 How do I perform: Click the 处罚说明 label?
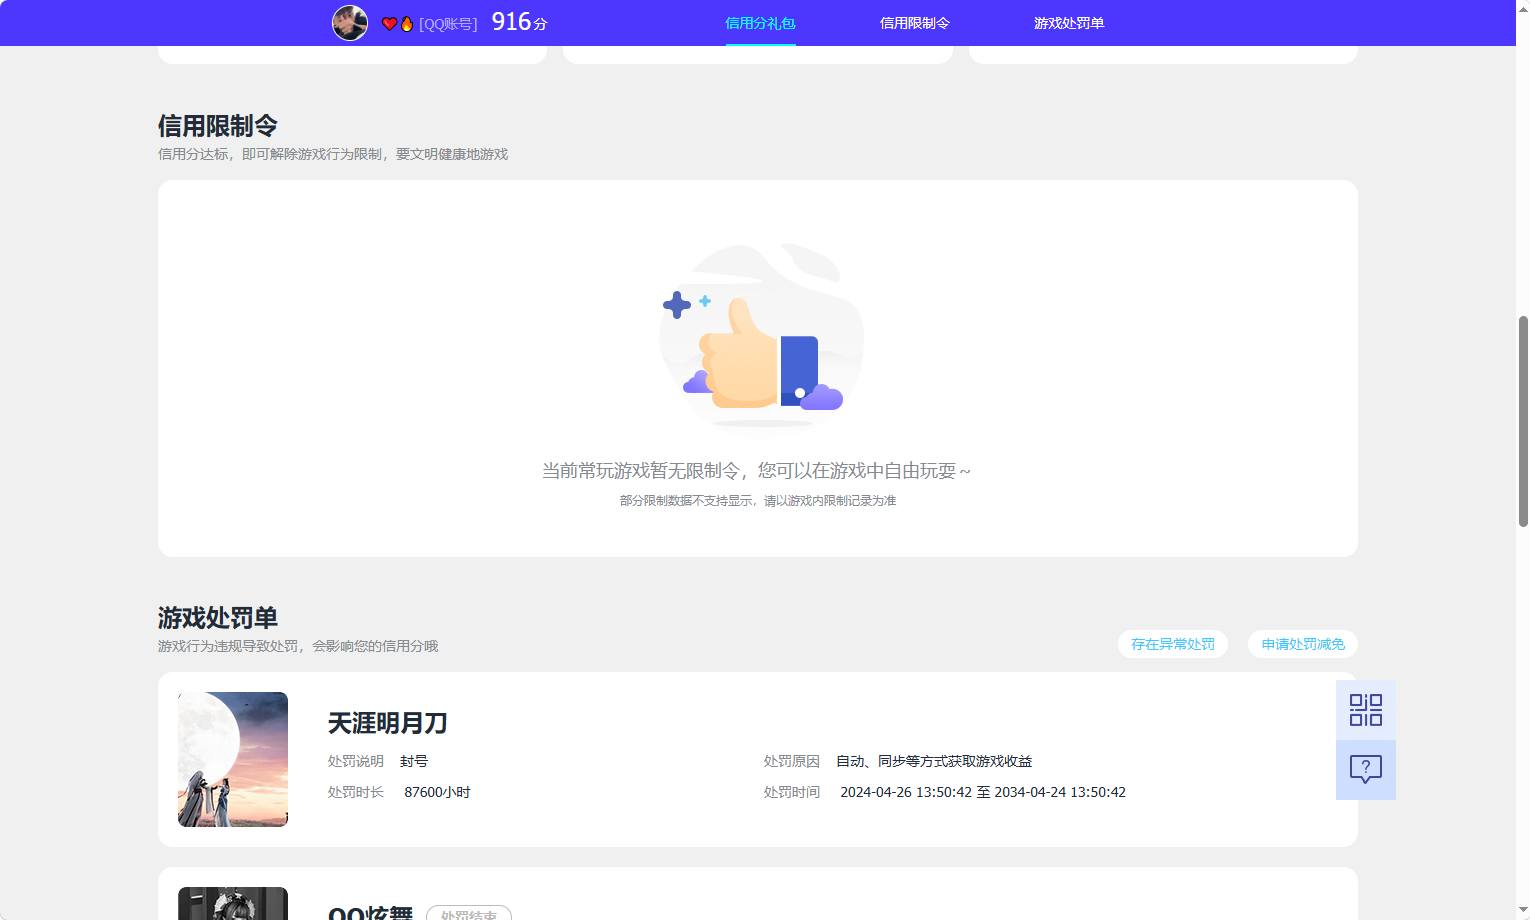(x=356, y=761)
